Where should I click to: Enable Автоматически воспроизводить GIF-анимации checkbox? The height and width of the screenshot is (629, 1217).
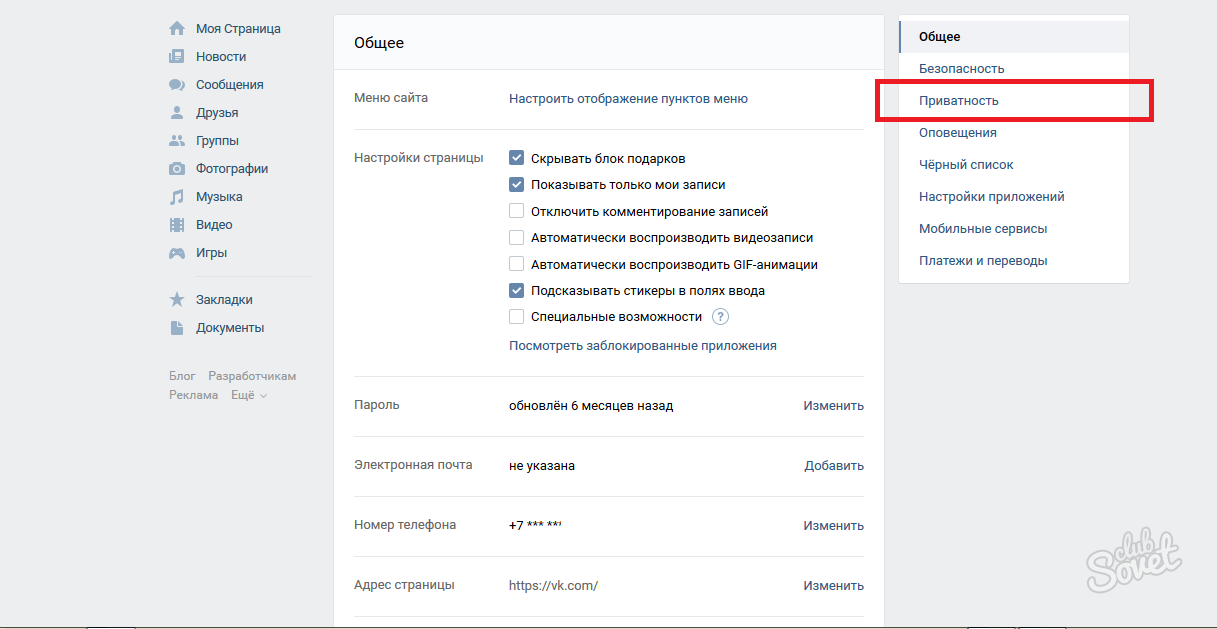pyautogui.click(x=517, y=264)
